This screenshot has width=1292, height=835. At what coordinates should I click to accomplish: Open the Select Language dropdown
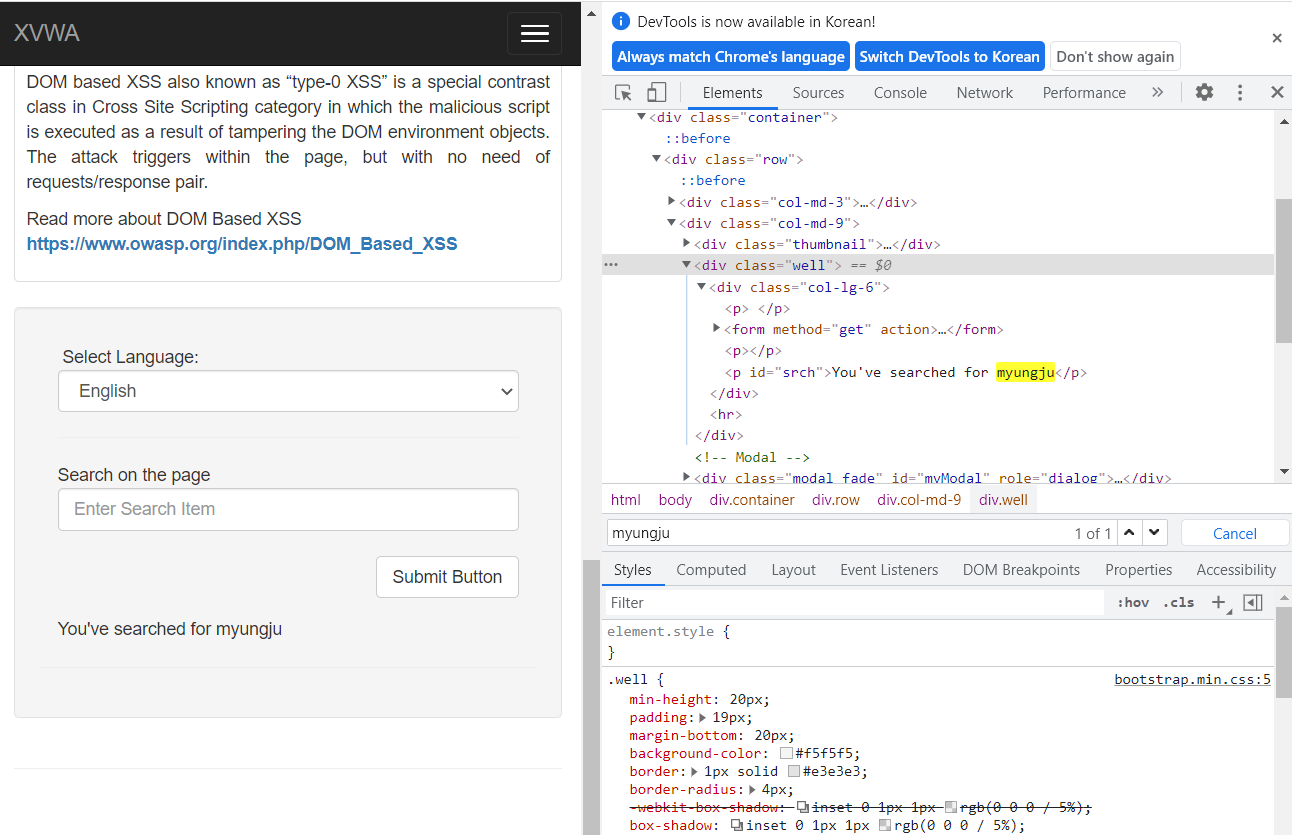pyautogui.click(x=288, y=391)
